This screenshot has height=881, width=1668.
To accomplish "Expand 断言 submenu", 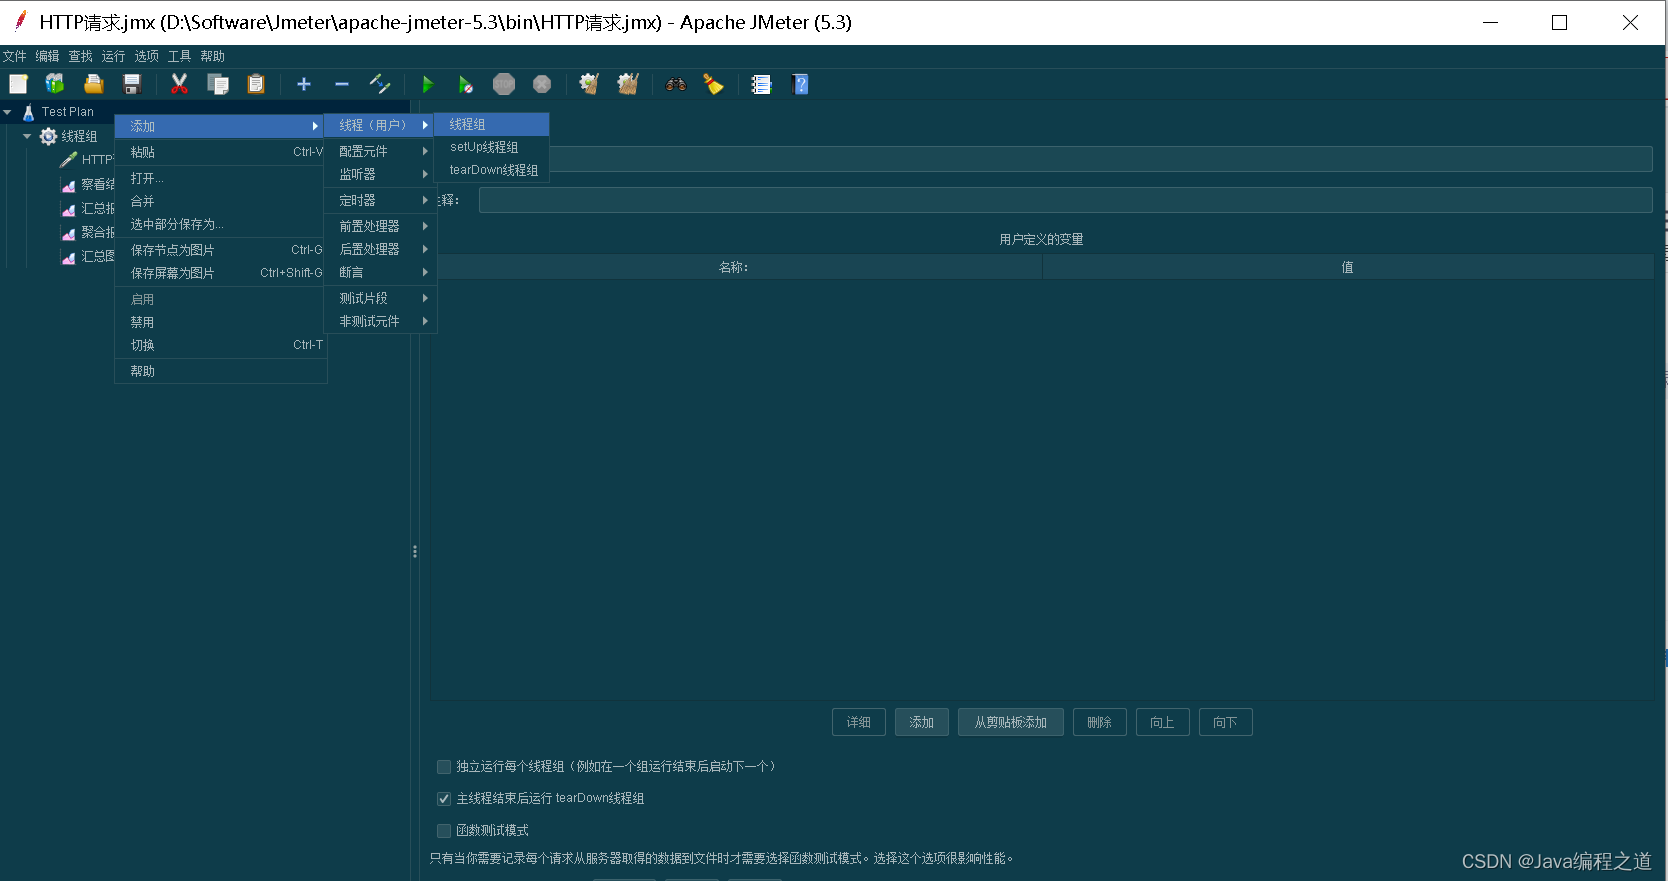I will coord(381,272).
